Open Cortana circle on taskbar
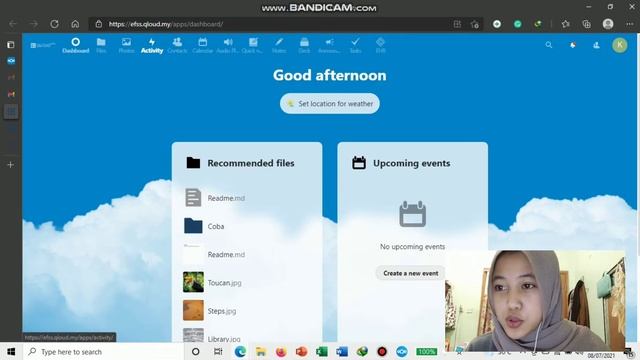640x360 pixels. tap(196, 351)
